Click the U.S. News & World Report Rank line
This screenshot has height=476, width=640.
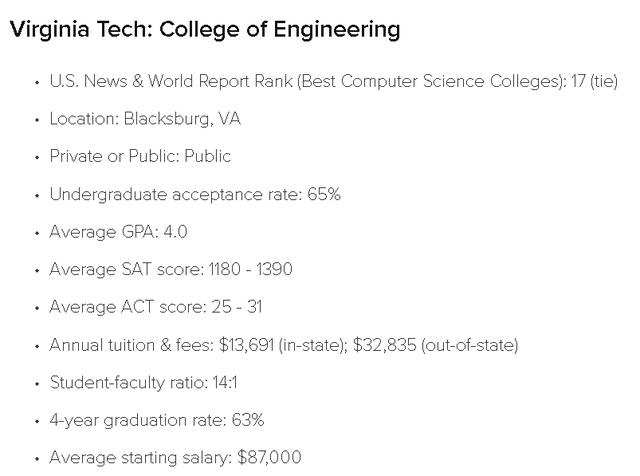tap(333, 81)
